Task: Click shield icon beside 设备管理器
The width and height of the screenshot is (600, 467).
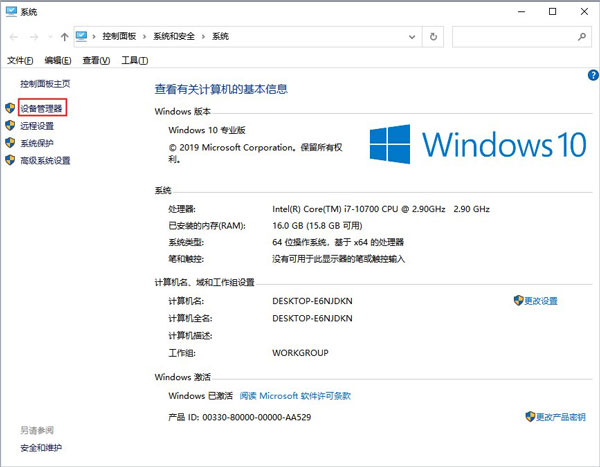Action: 10,108
